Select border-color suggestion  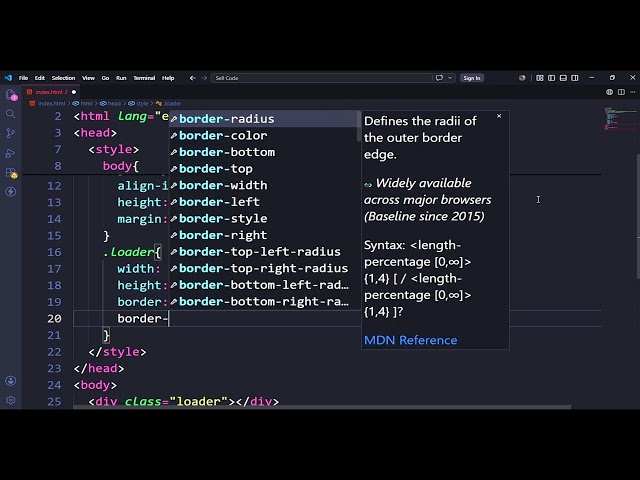pyautogui.click(x=263, y=136)
